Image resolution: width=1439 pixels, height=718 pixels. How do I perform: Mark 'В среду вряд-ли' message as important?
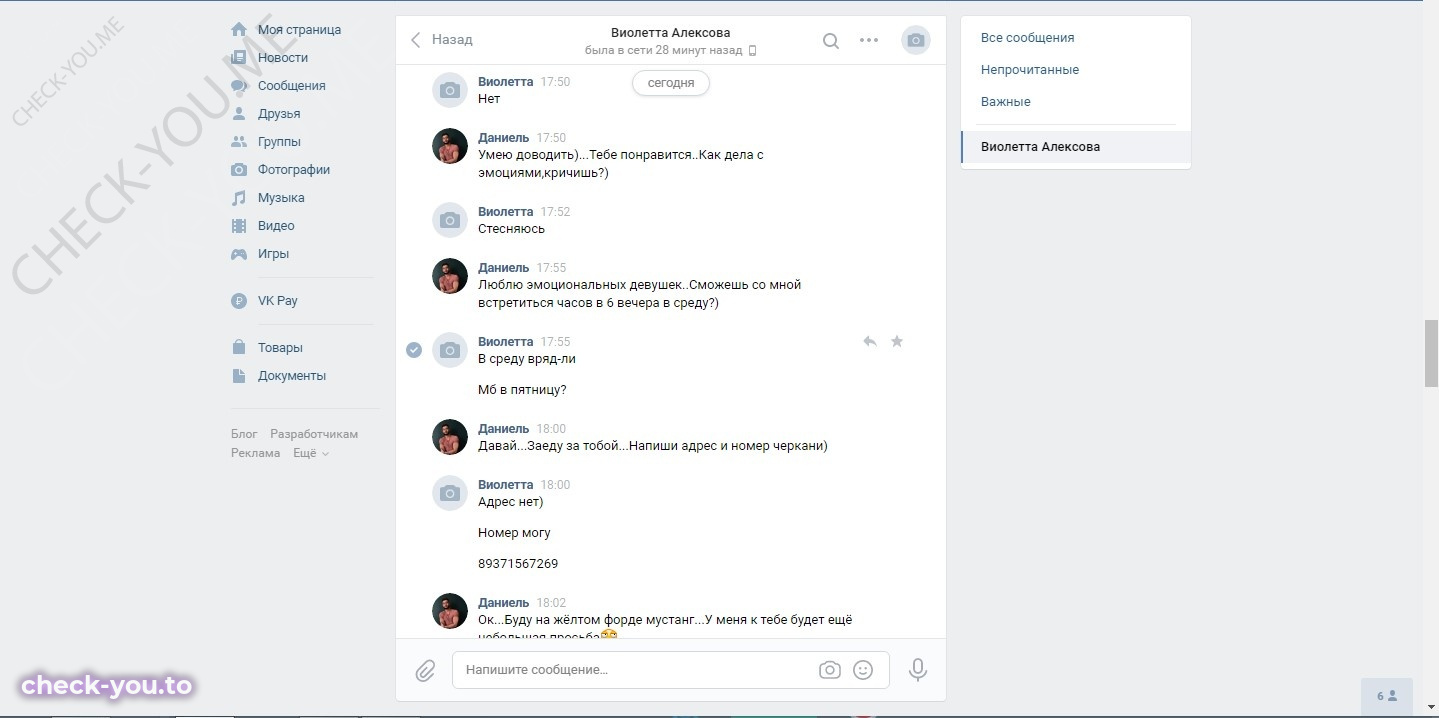[x=897, y=342]
